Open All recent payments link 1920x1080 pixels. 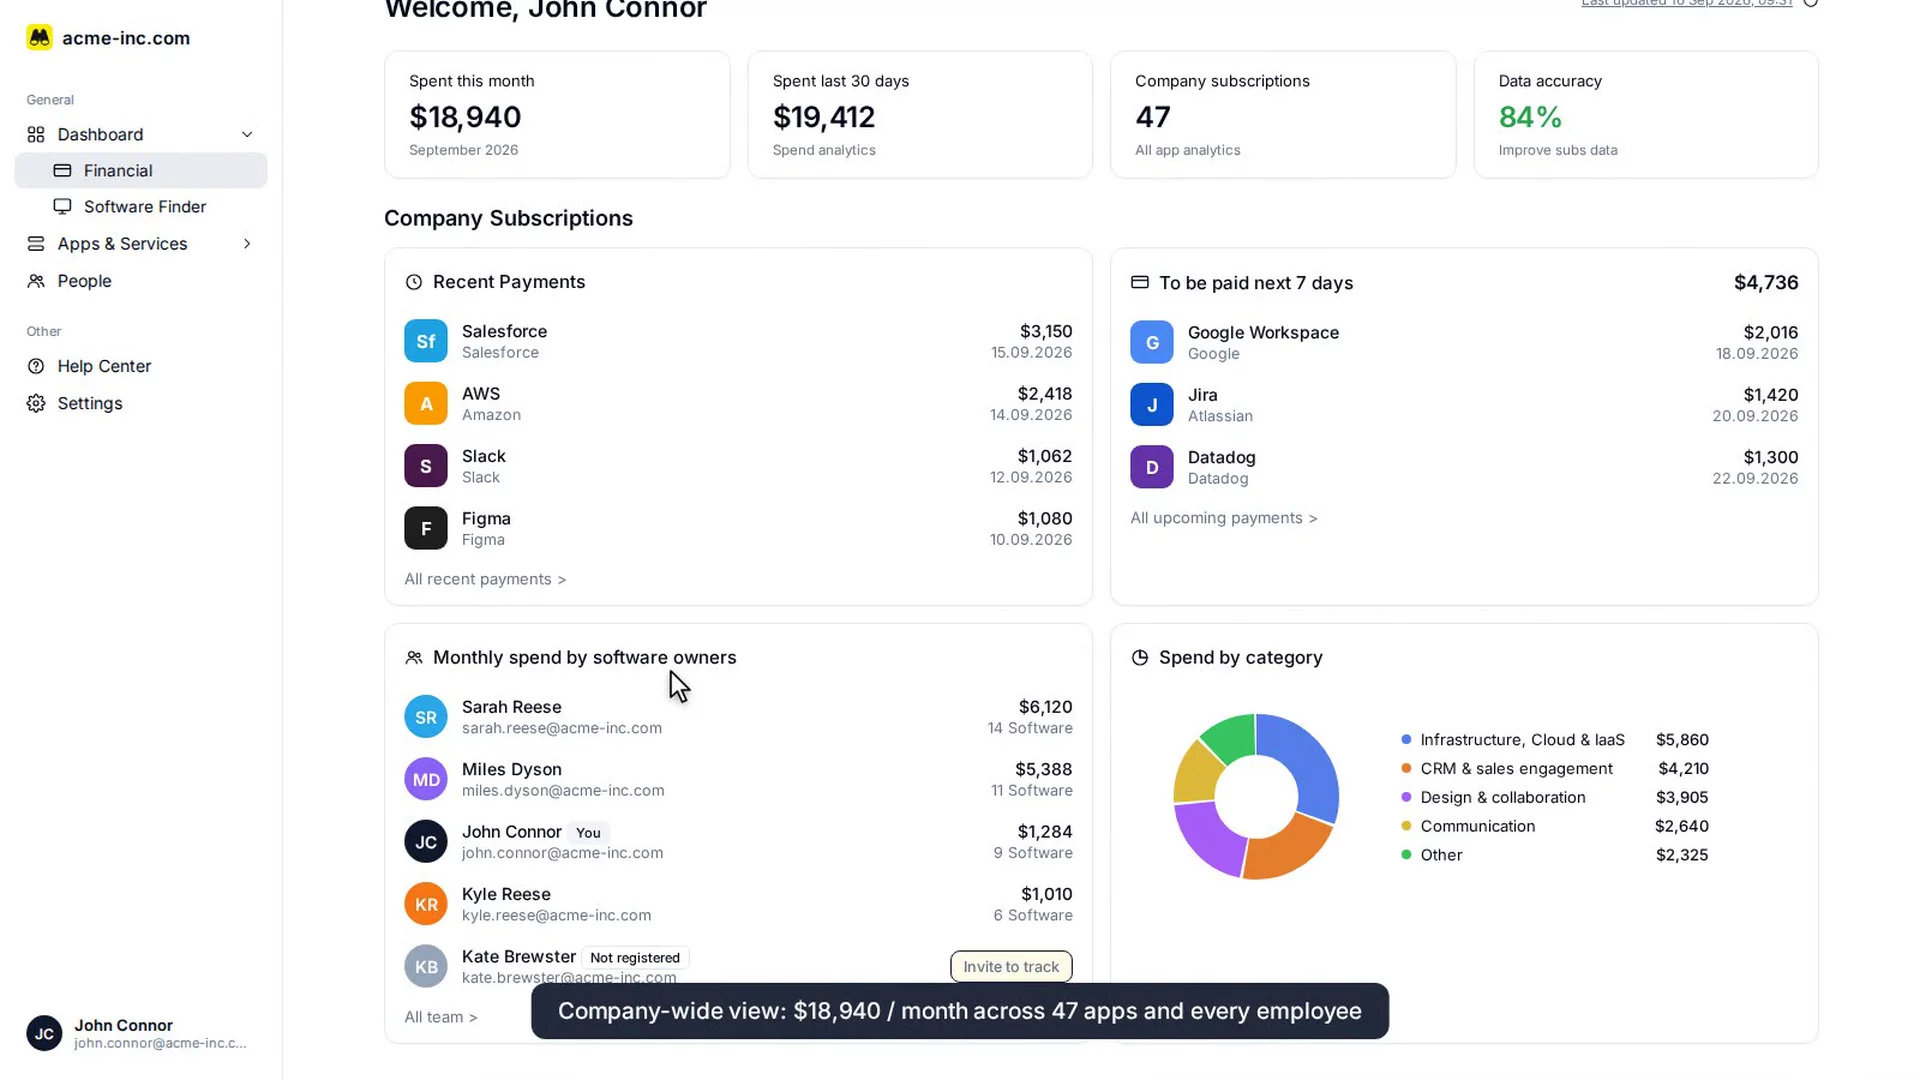click(x=485, y=579)
